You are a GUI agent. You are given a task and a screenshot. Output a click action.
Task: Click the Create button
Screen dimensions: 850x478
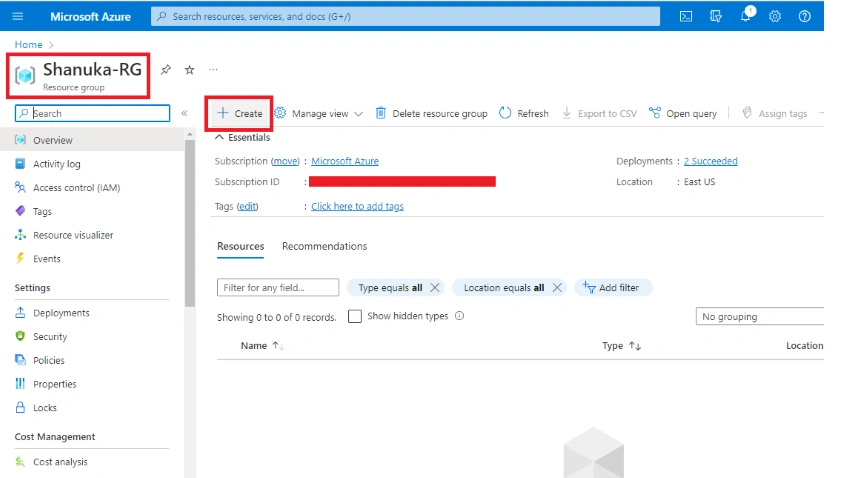tap(240, 113)
